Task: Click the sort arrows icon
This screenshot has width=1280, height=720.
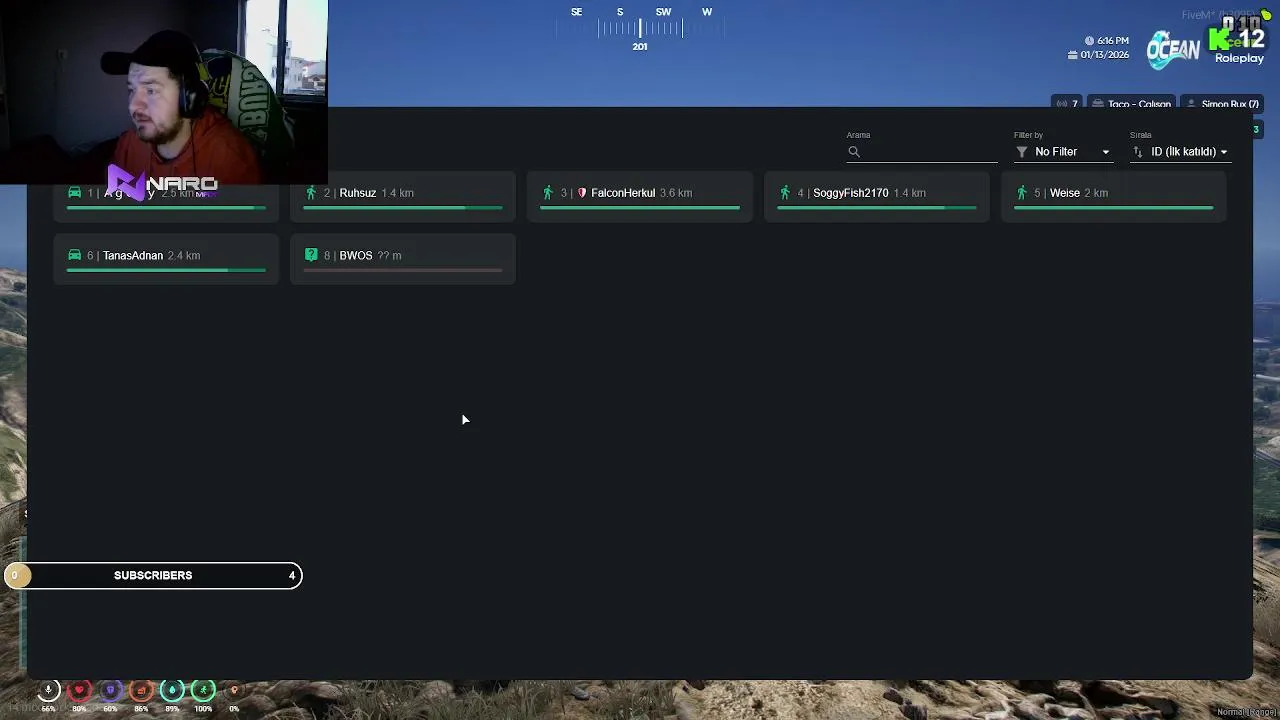Action: click(1138, 152)
